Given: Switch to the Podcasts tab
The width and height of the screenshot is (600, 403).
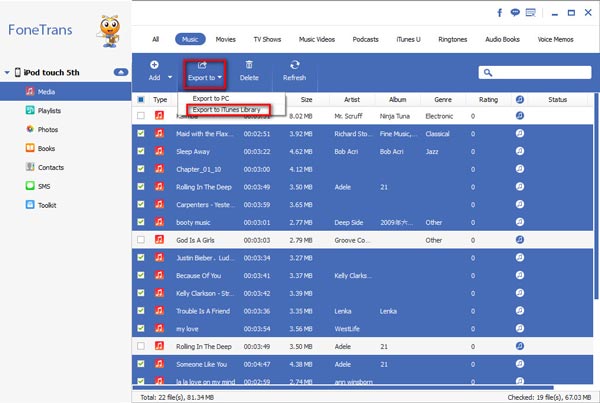Looking at the screenshot, I should [365, 39].
